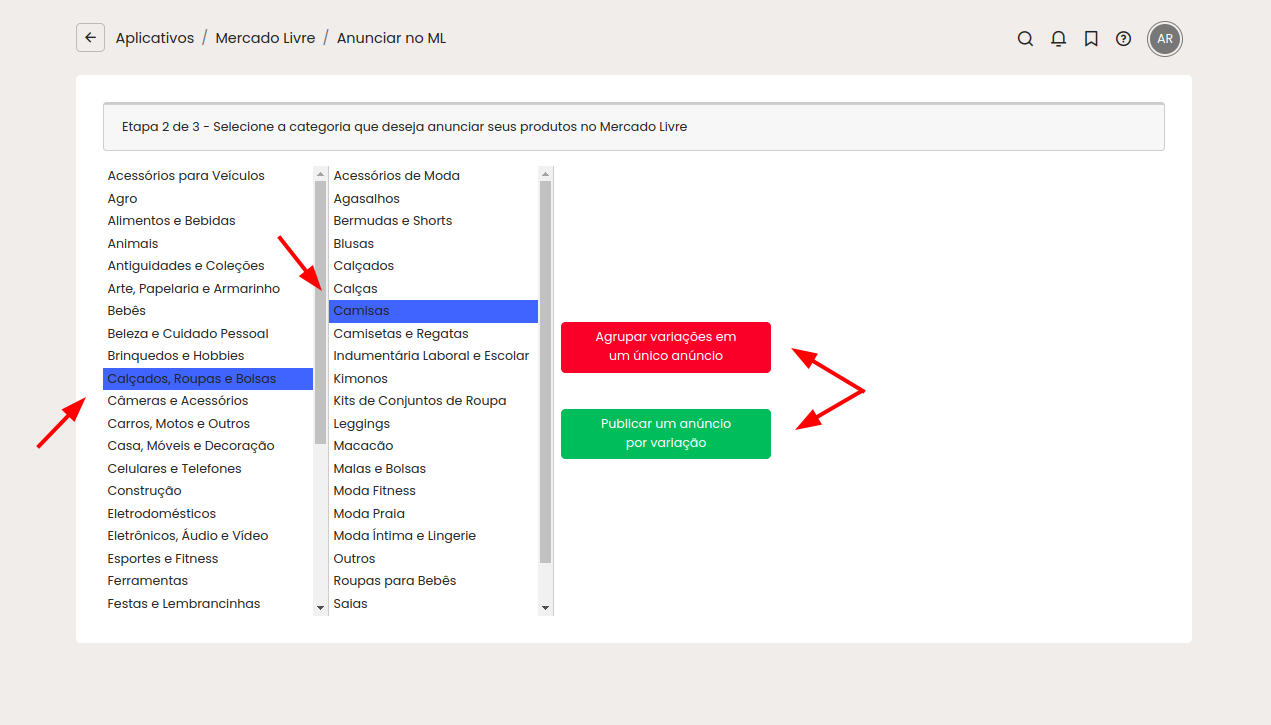Screen dimensions: 1271x725
Task: Click up arrow of second list scrollbar
Action: [545, 174]
